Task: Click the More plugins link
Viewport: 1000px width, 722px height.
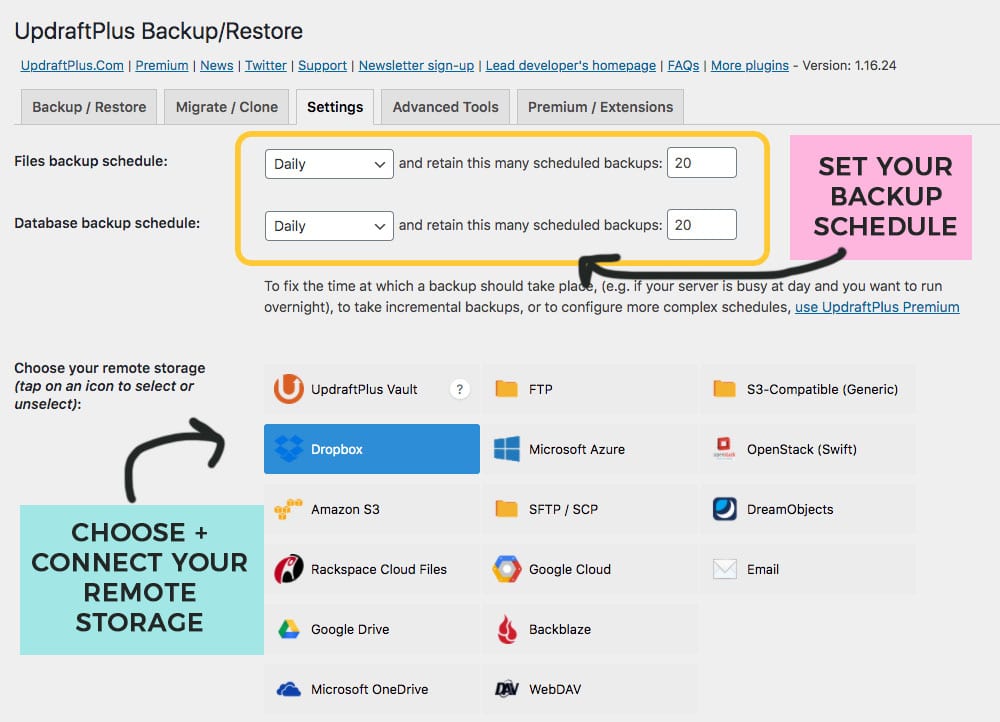Action: pos(750,66)
